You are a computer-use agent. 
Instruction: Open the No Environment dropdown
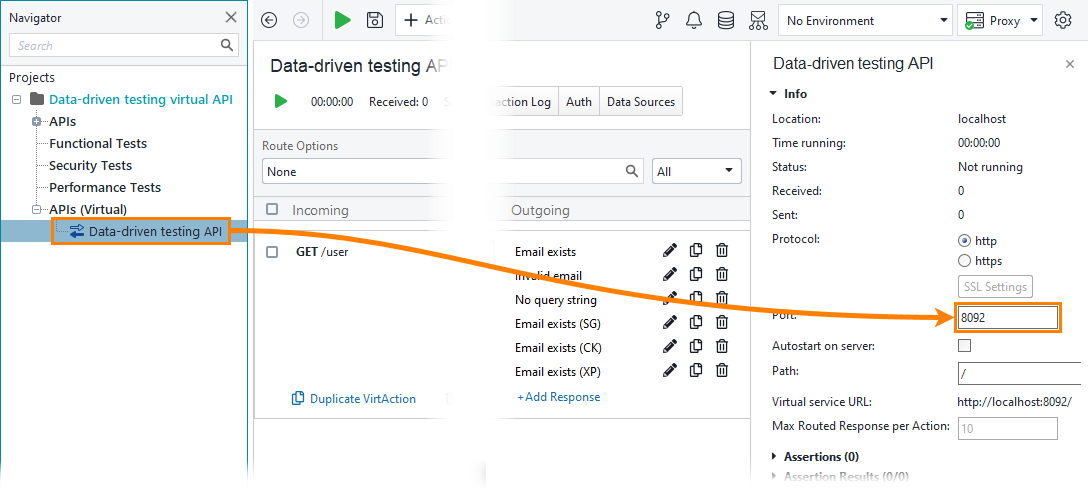[x=867, y=20]
